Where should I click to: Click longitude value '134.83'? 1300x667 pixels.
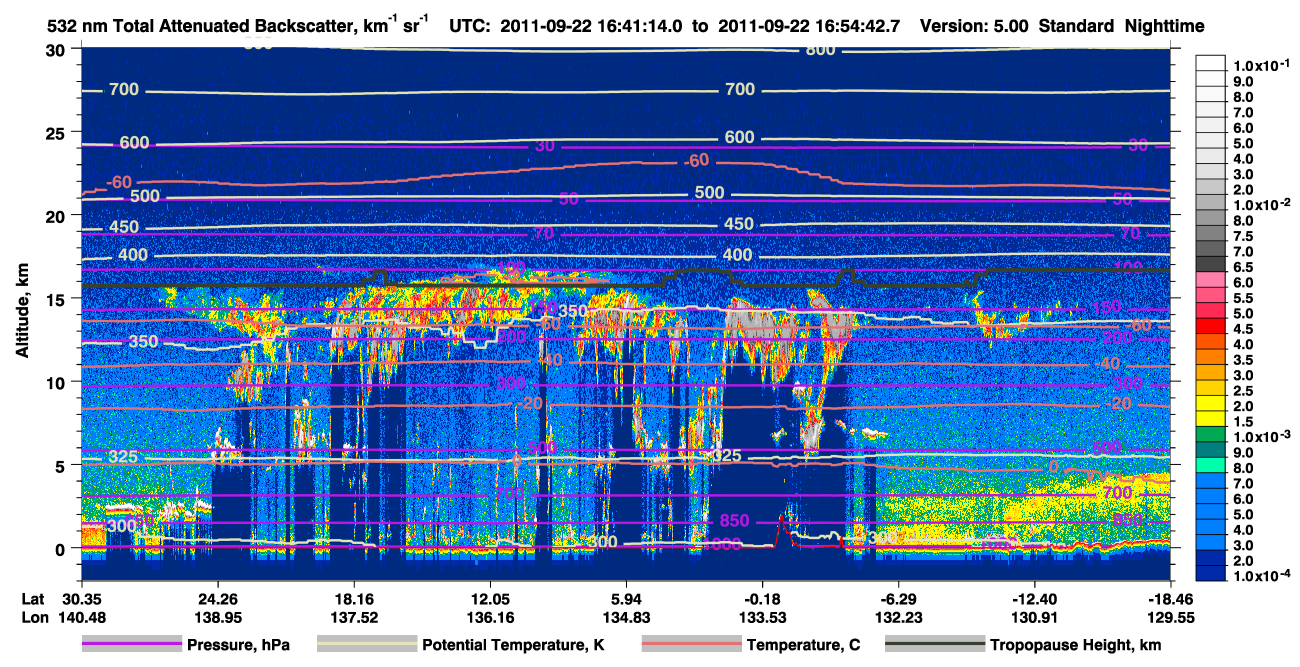point(625,617)
